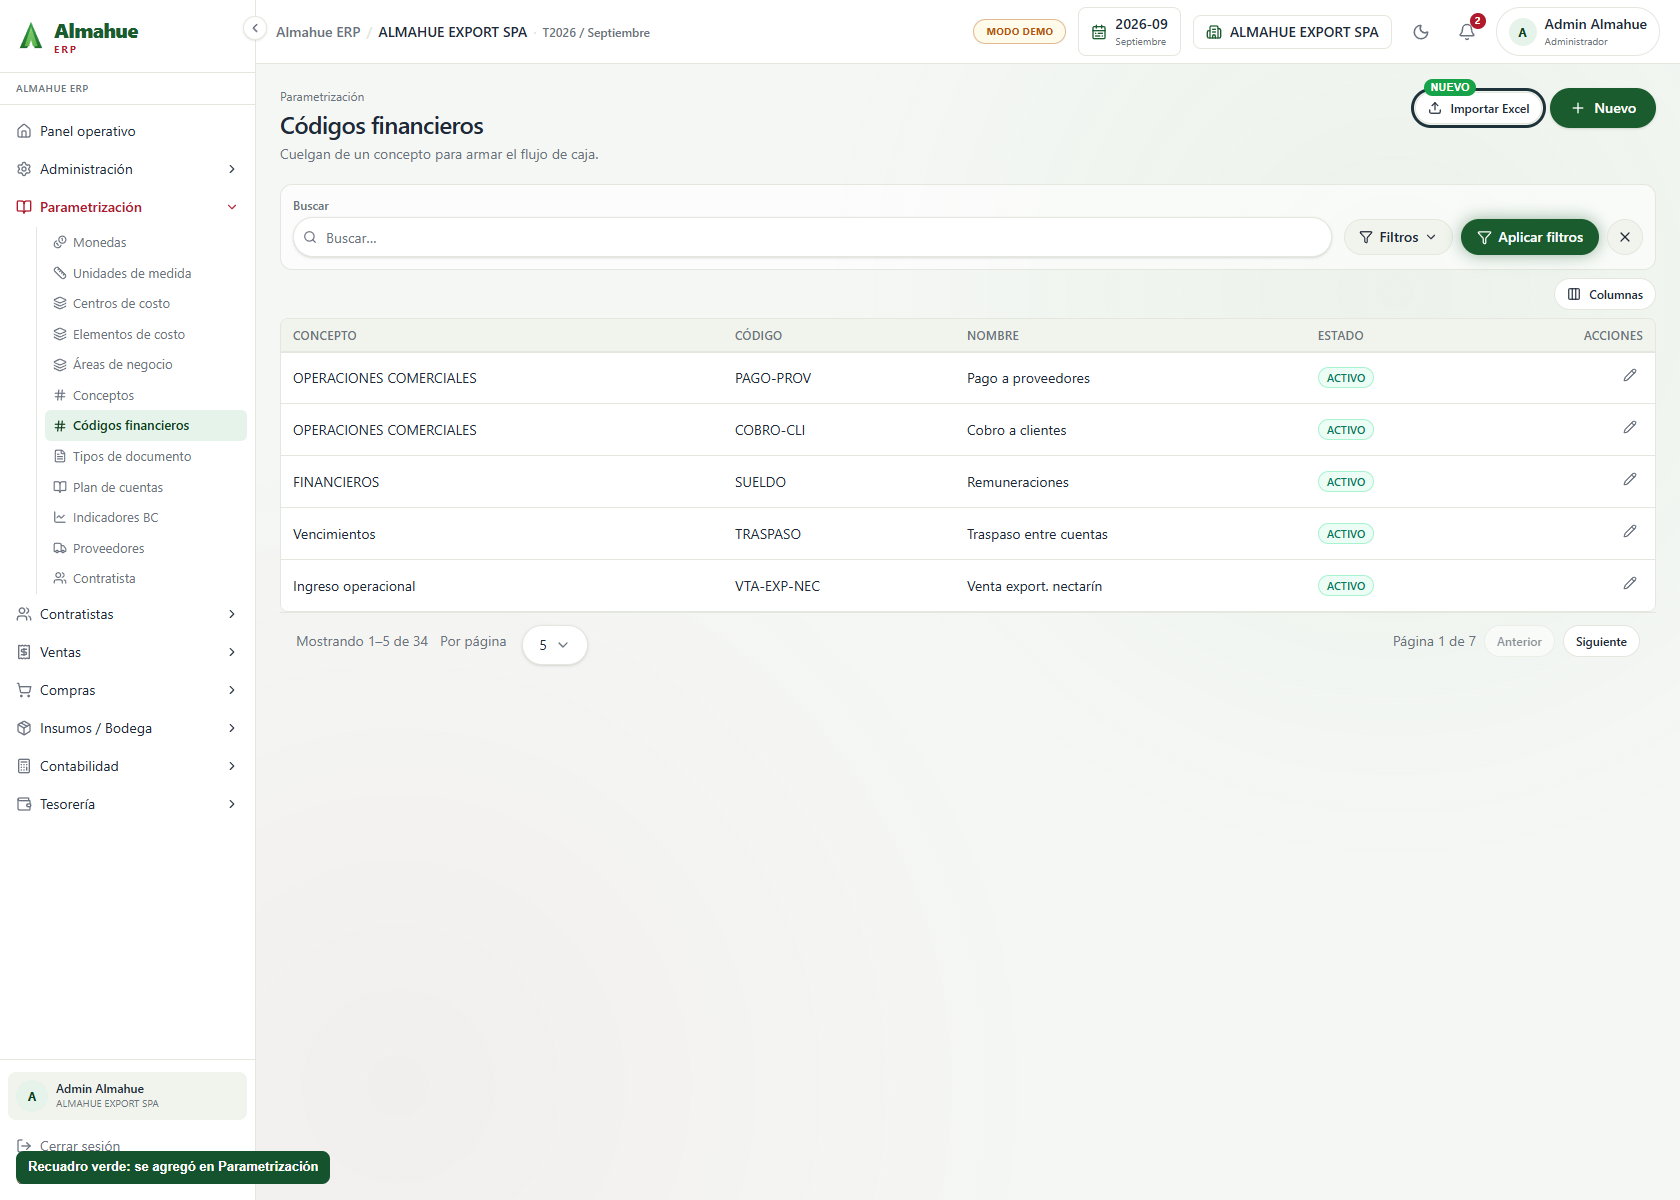Open the Columnas selector
Screen dimensions: 1680x1200
click(x=1604, y=294)
